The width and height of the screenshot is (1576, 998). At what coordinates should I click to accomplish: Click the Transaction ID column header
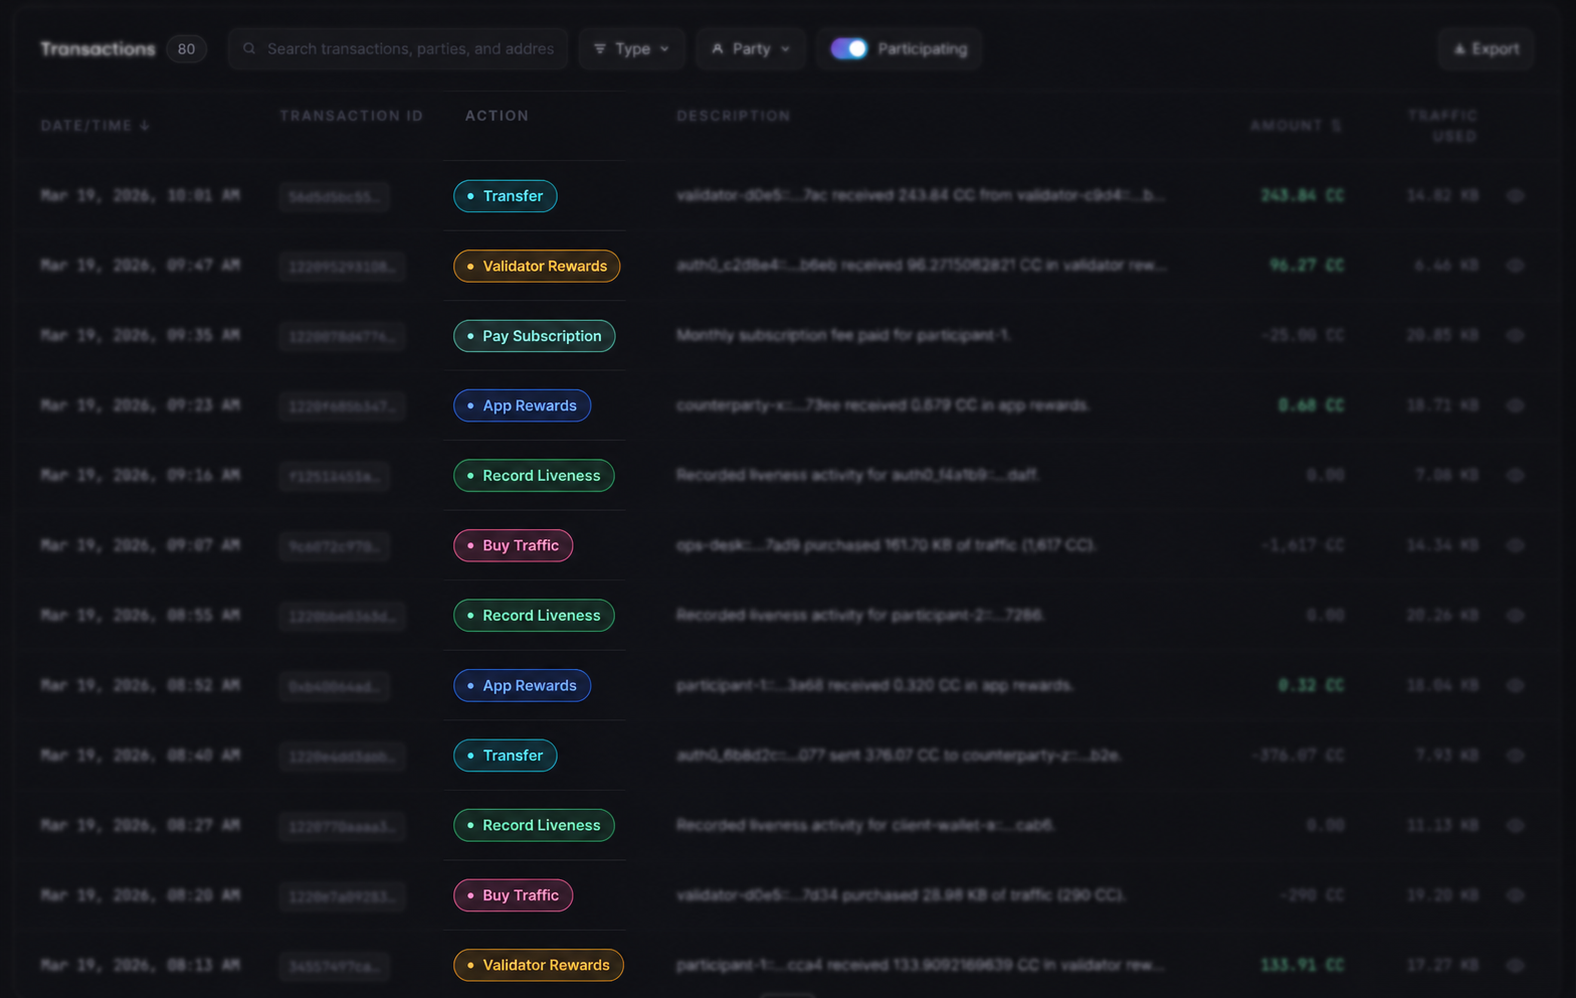pyautogui.click(x=351, y=116)
